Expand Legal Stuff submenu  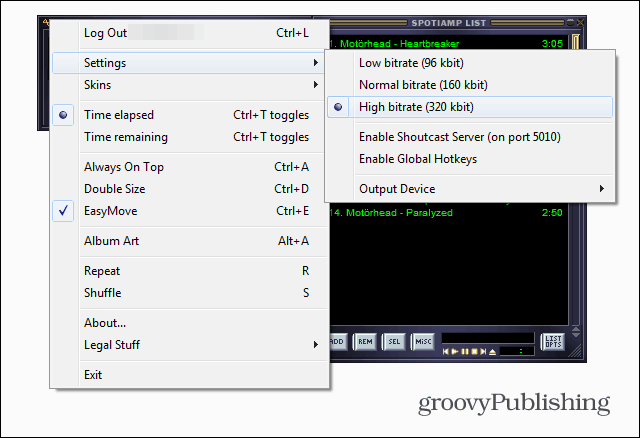click(189, 345)
